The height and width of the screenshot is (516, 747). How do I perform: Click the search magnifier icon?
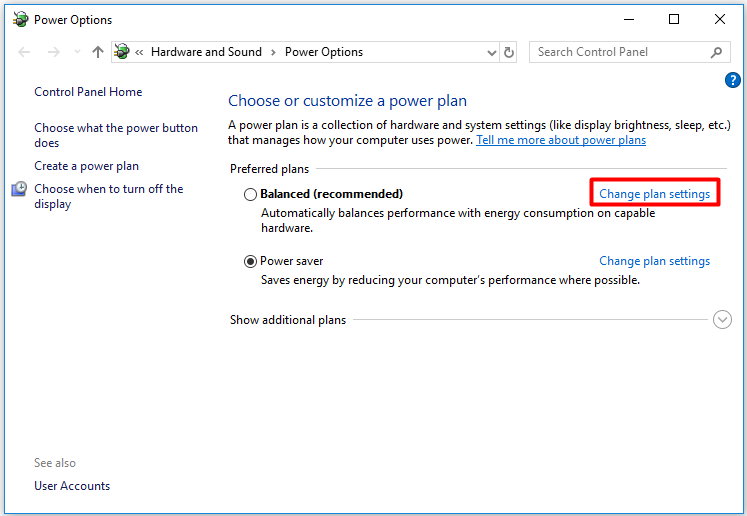(716, 52)
